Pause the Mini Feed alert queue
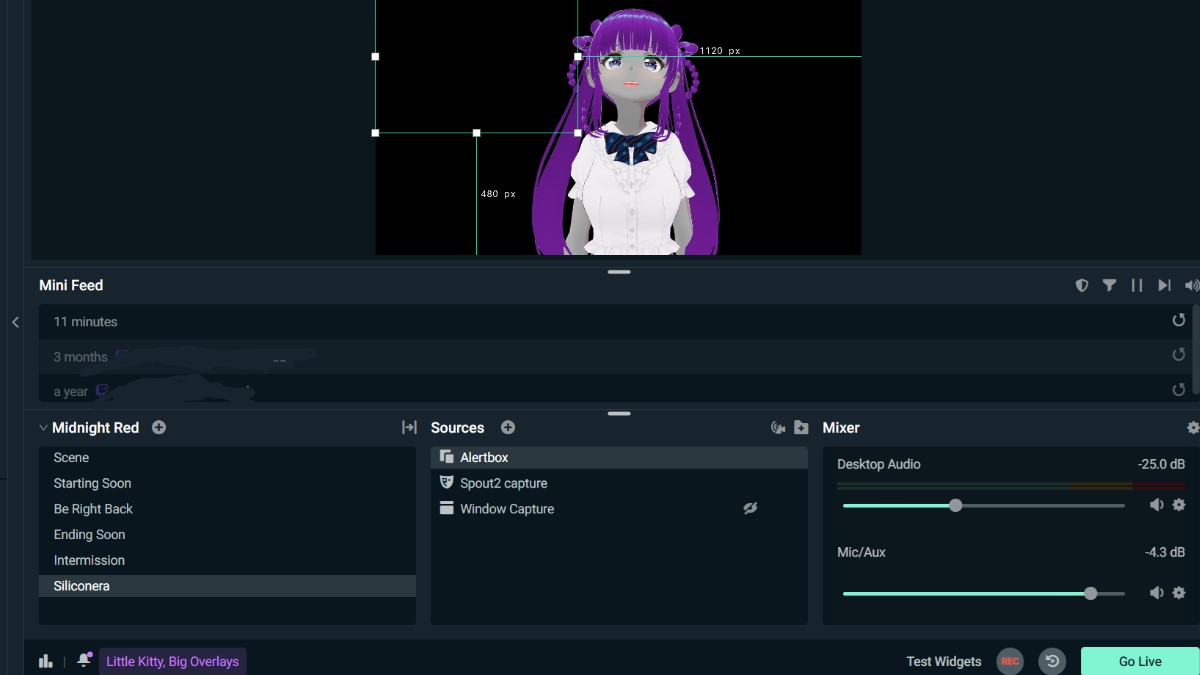The height and width of the screenshot is (675, 1200). click(x=1136, y=285)
